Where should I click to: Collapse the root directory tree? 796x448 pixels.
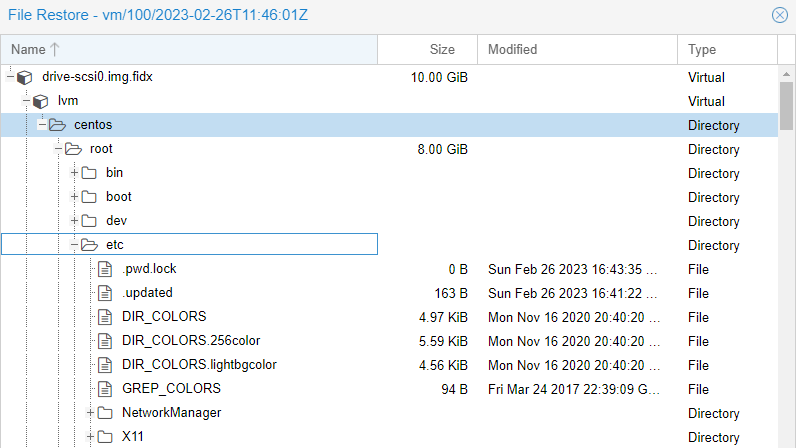pyautogui.click(x=58, y=149)
